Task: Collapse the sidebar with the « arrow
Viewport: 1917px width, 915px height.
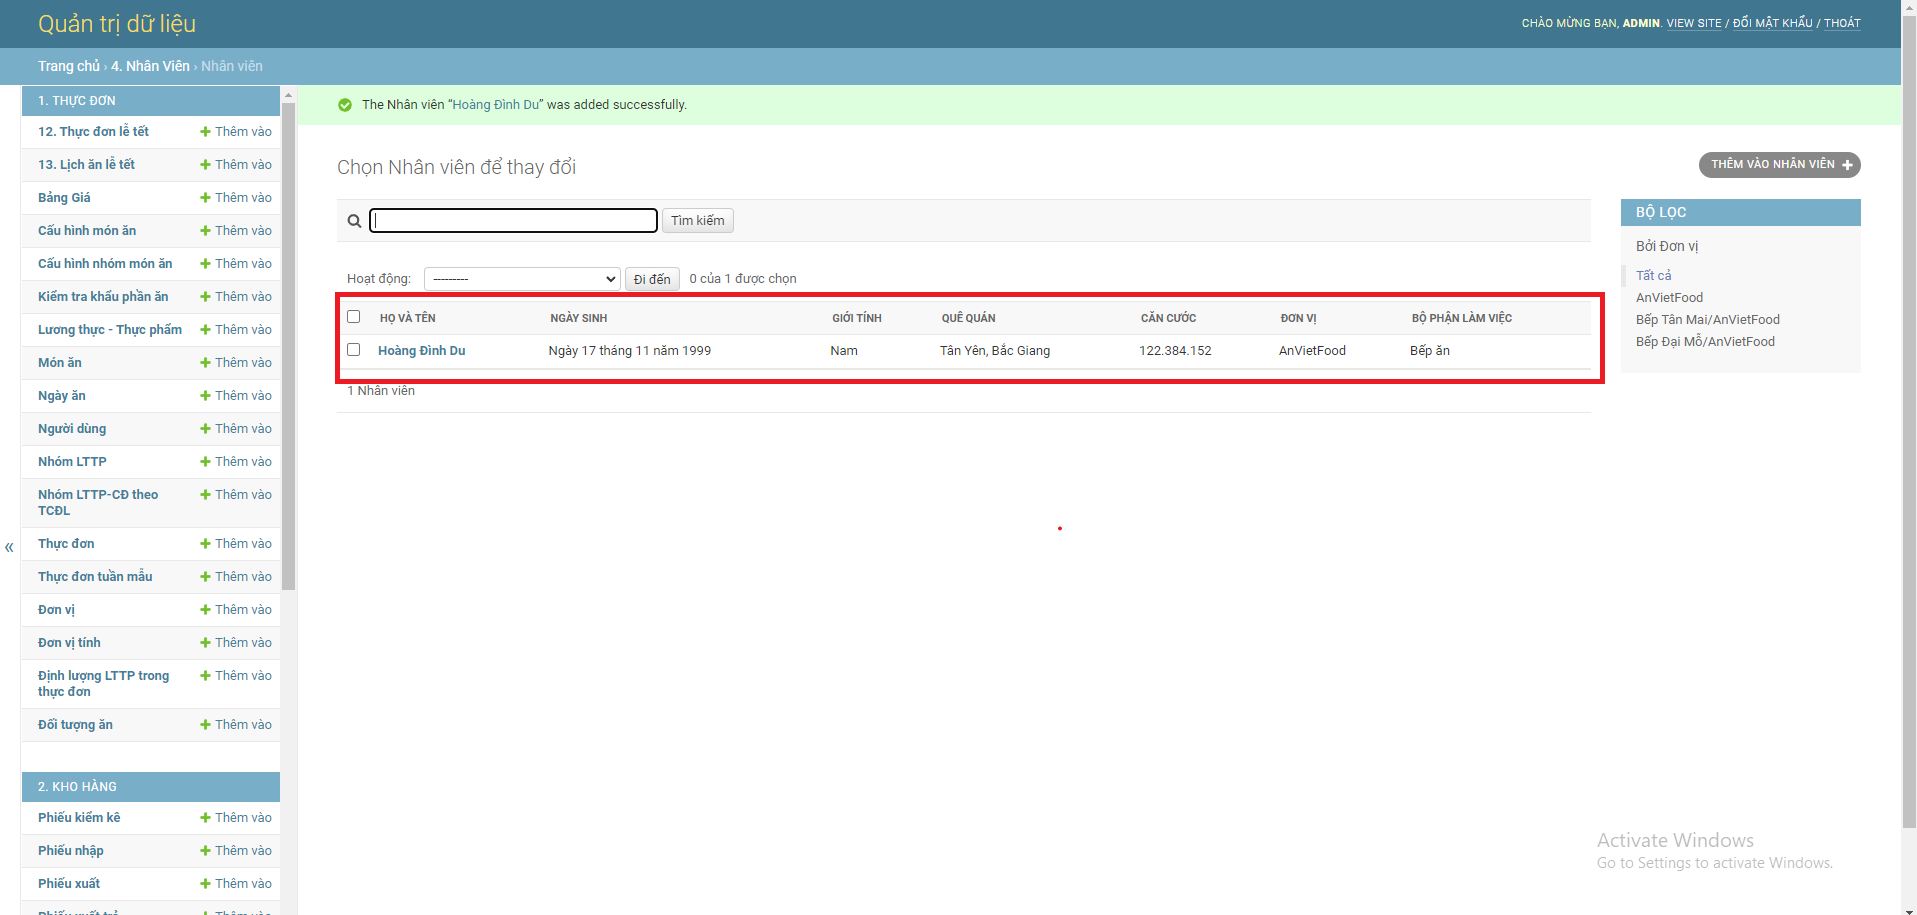Action: pos(9,547)
